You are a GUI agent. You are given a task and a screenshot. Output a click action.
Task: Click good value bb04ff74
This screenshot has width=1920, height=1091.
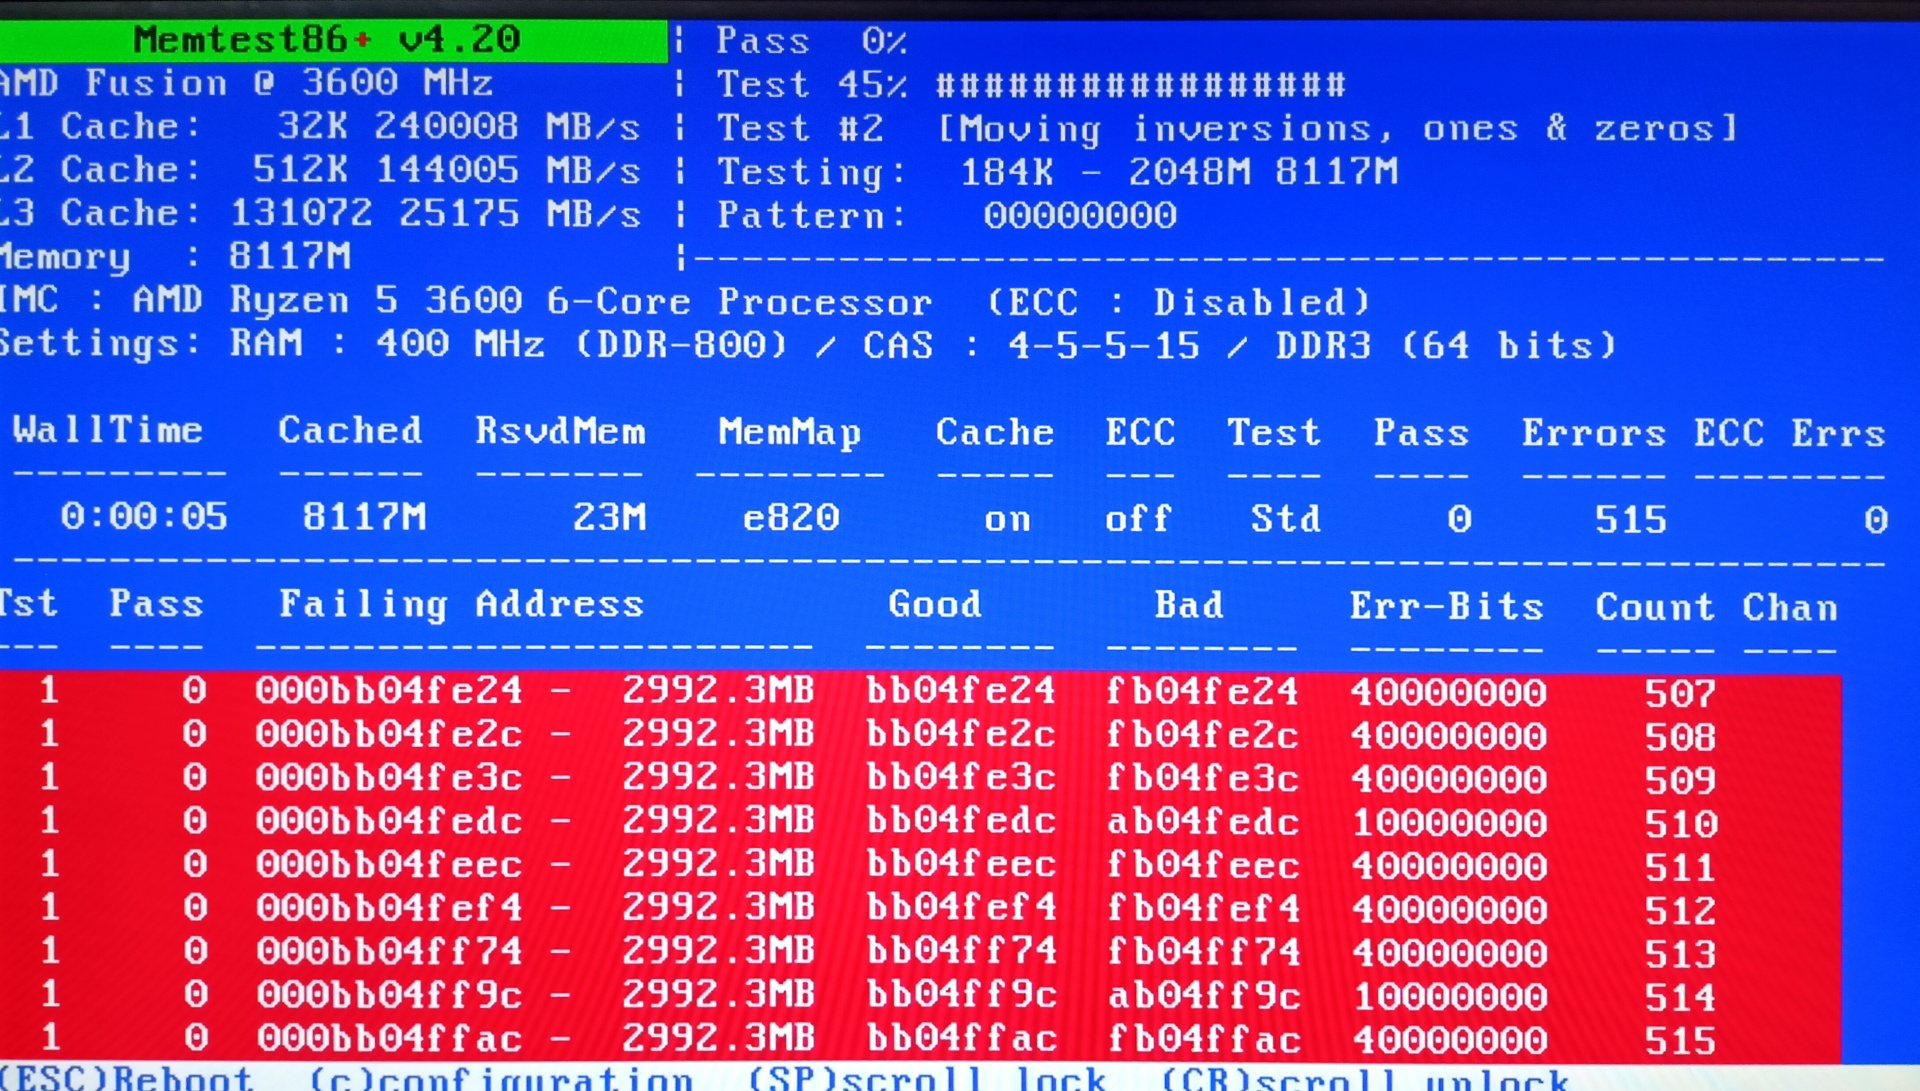pyautogui.click(x=961, y=951)
